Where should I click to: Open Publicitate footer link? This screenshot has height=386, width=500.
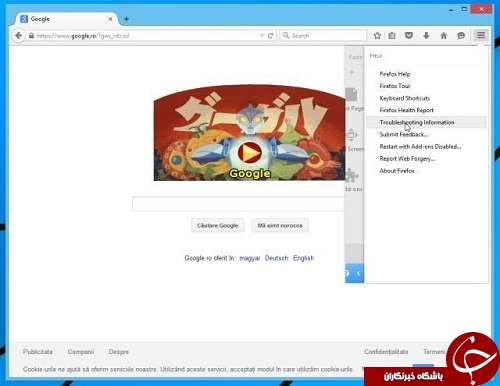(38, 352)
